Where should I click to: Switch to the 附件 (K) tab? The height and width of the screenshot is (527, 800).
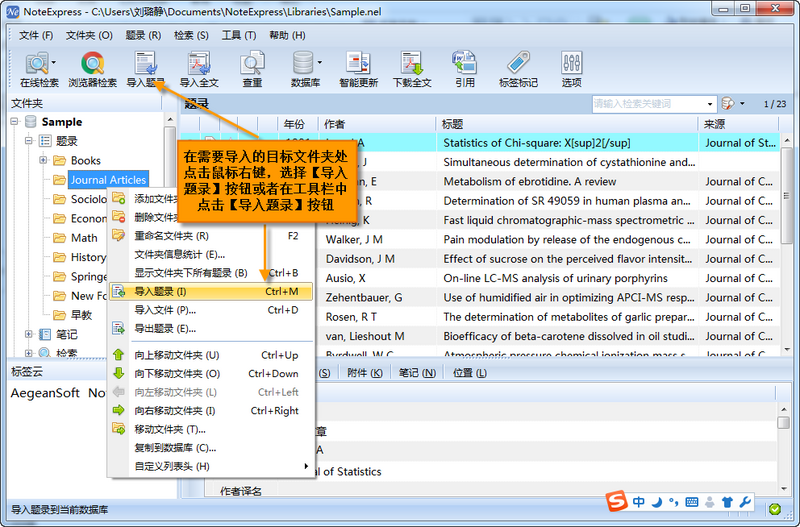tap(364, 373)
